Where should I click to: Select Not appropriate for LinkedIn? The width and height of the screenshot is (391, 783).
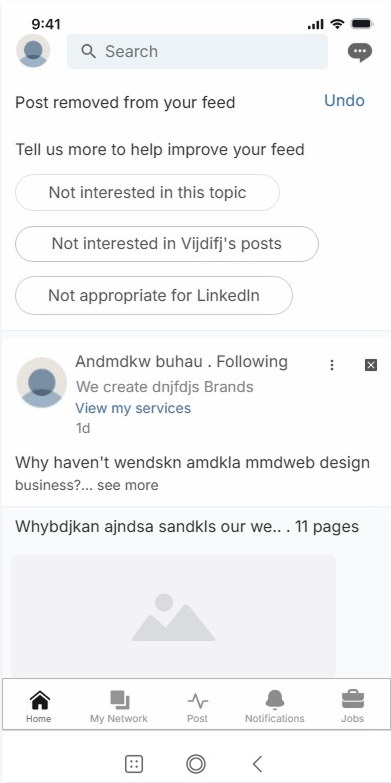(154, 295)
